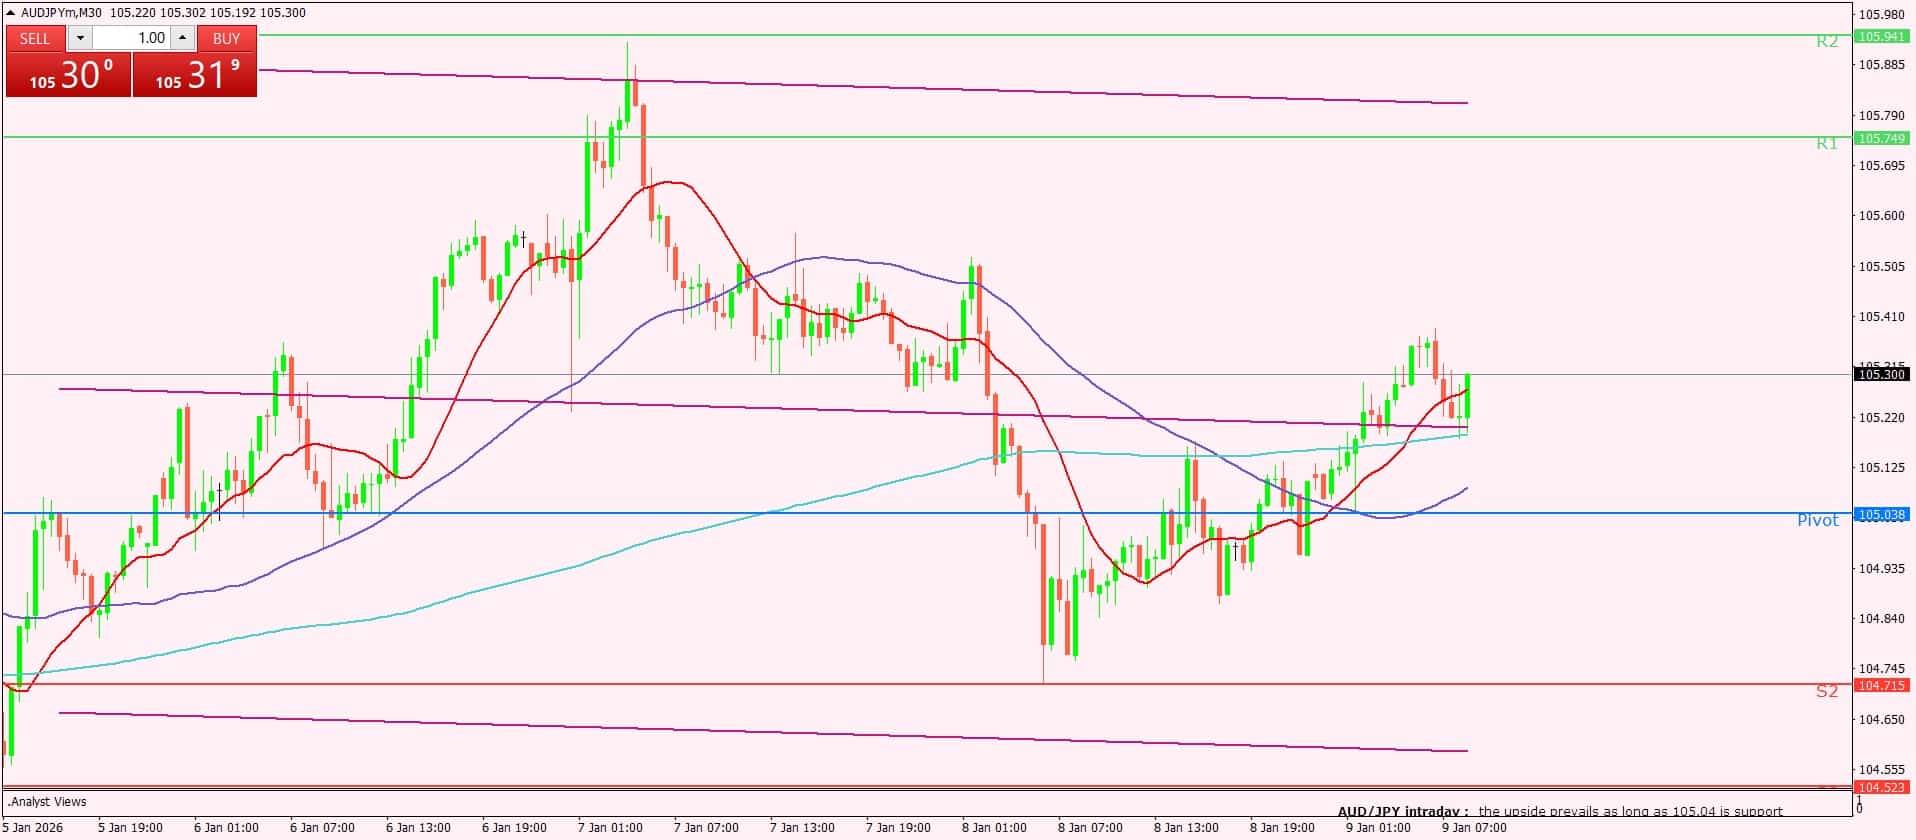Click the AUD/JPY intraday analyst comment
The image size is (1916, 840).
tap(1560, 812)
